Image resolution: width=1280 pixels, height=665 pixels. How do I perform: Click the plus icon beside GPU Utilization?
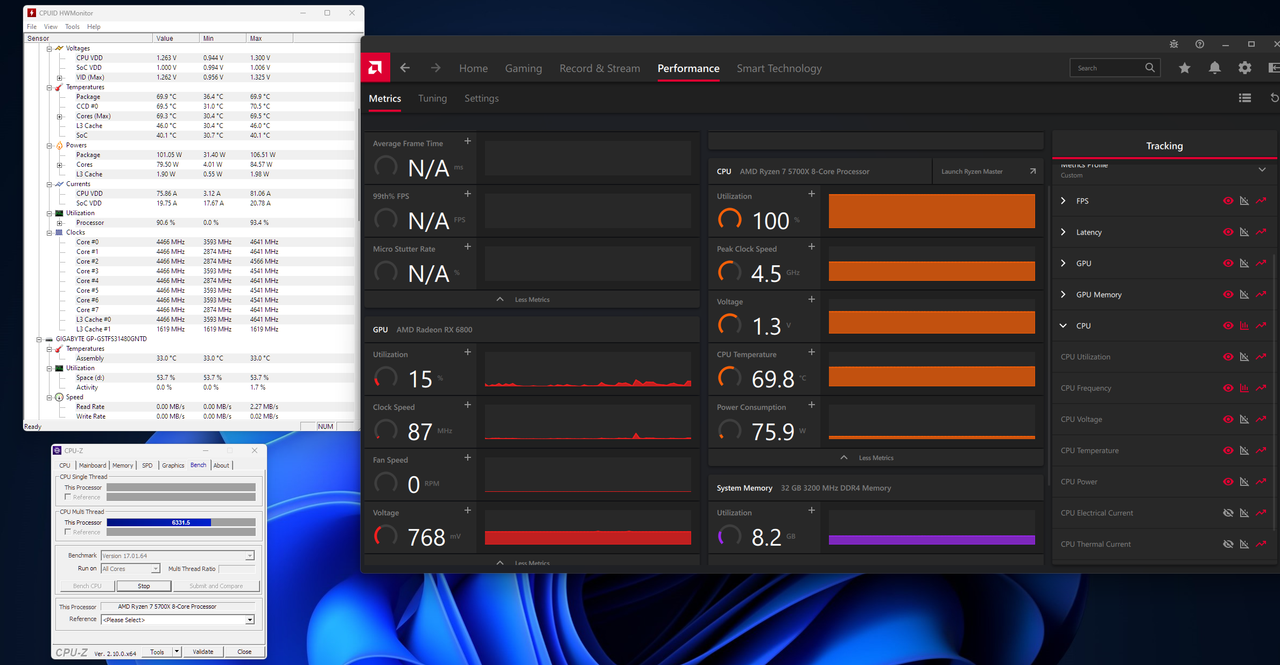click(x=468, y=353)
